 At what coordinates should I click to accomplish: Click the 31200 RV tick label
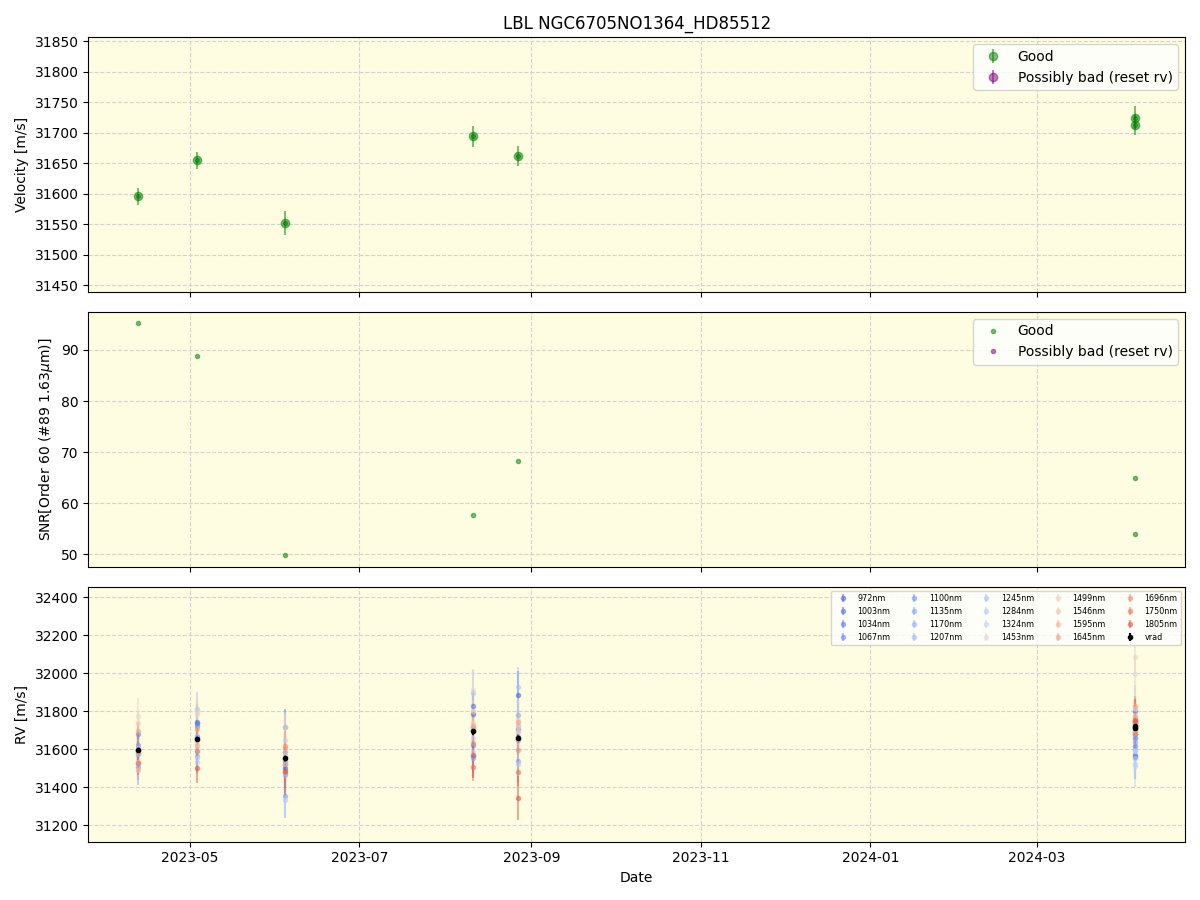coord(59,826)
